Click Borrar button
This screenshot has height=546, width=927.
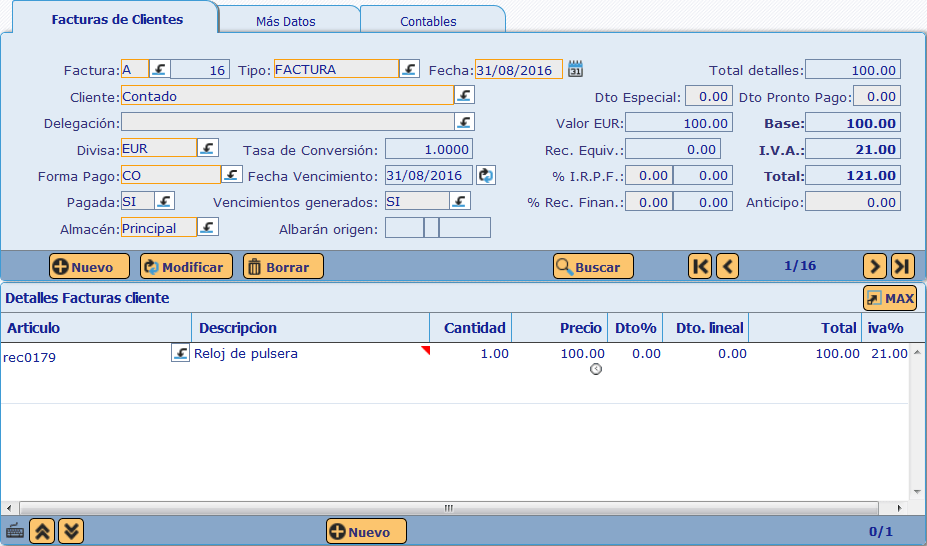tap(283, 266)
